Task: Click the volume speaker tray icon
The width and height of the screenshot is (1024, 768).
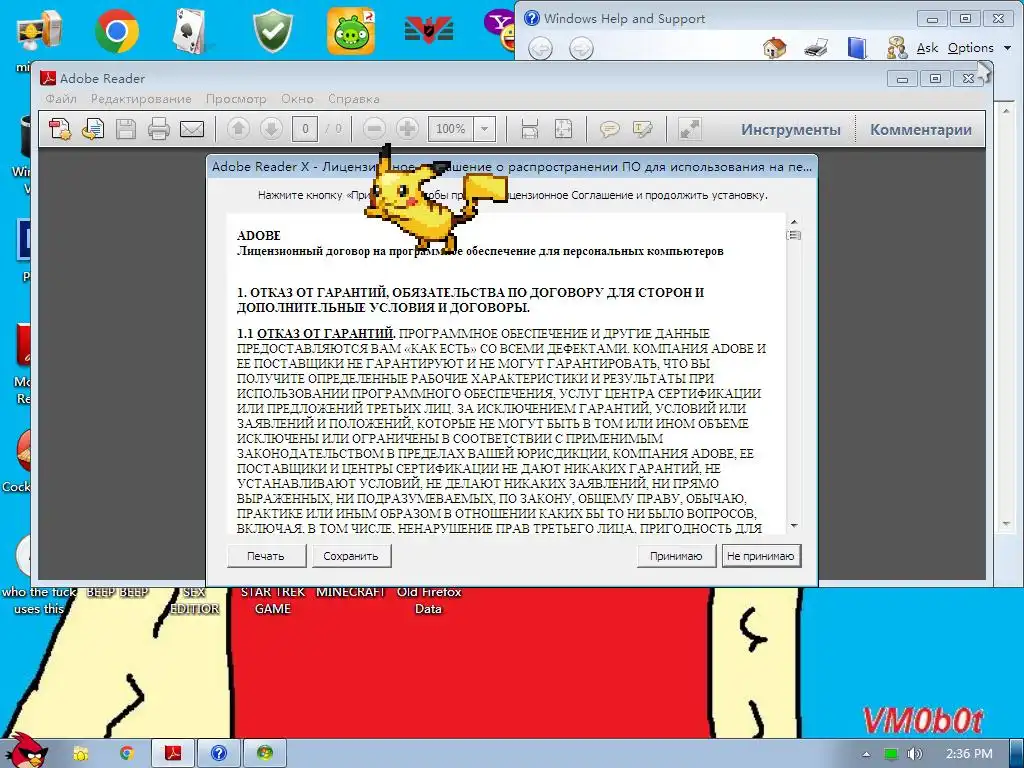Action: 915,754
